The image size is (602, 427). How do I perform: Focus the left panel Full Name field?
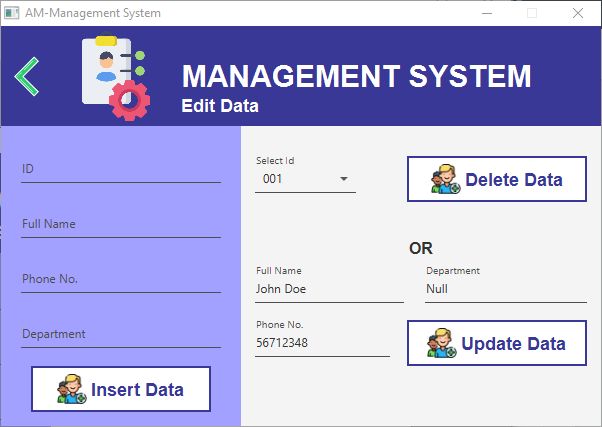[121, 225]
